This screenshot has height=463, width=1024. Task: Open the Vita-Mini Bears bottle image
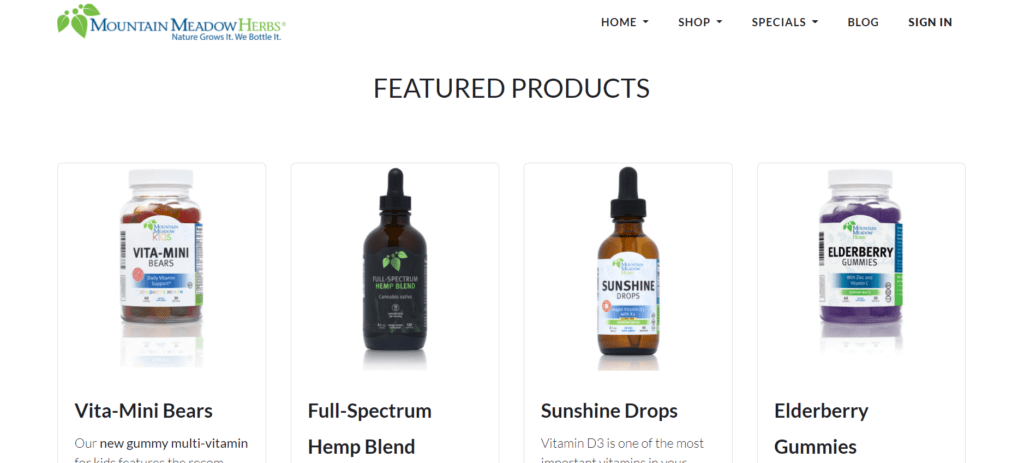161,266
